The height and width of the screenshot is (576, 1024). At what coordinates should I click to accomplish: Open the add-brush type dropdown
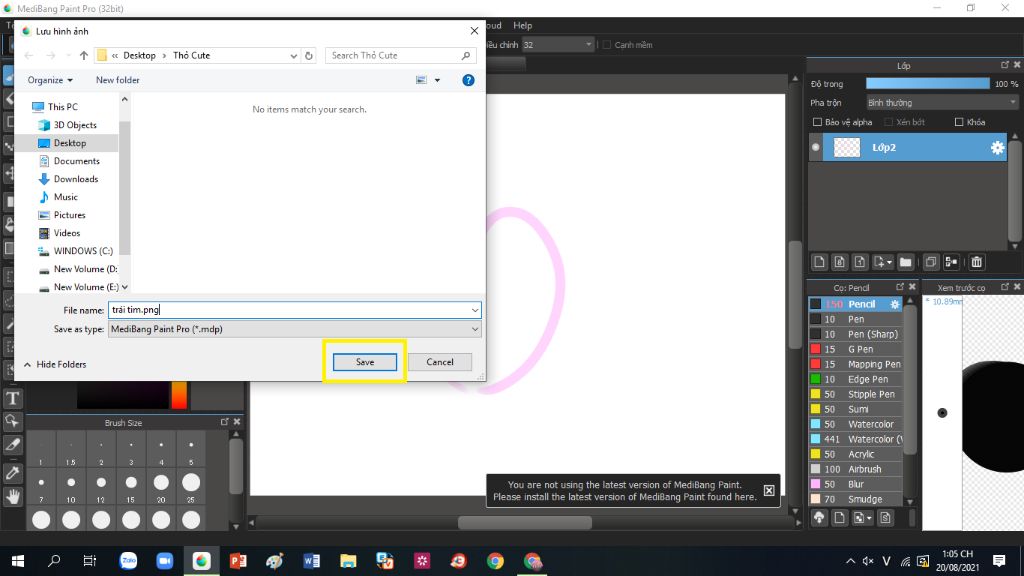[x=863, y=518]
